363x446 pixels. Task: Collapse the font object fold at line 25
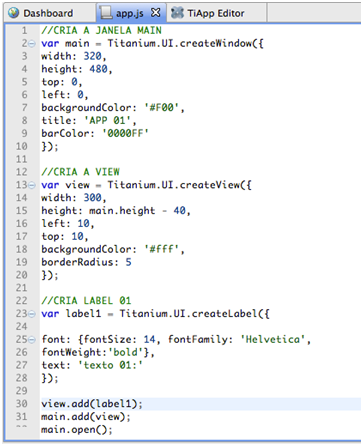[x=32, y=340]
